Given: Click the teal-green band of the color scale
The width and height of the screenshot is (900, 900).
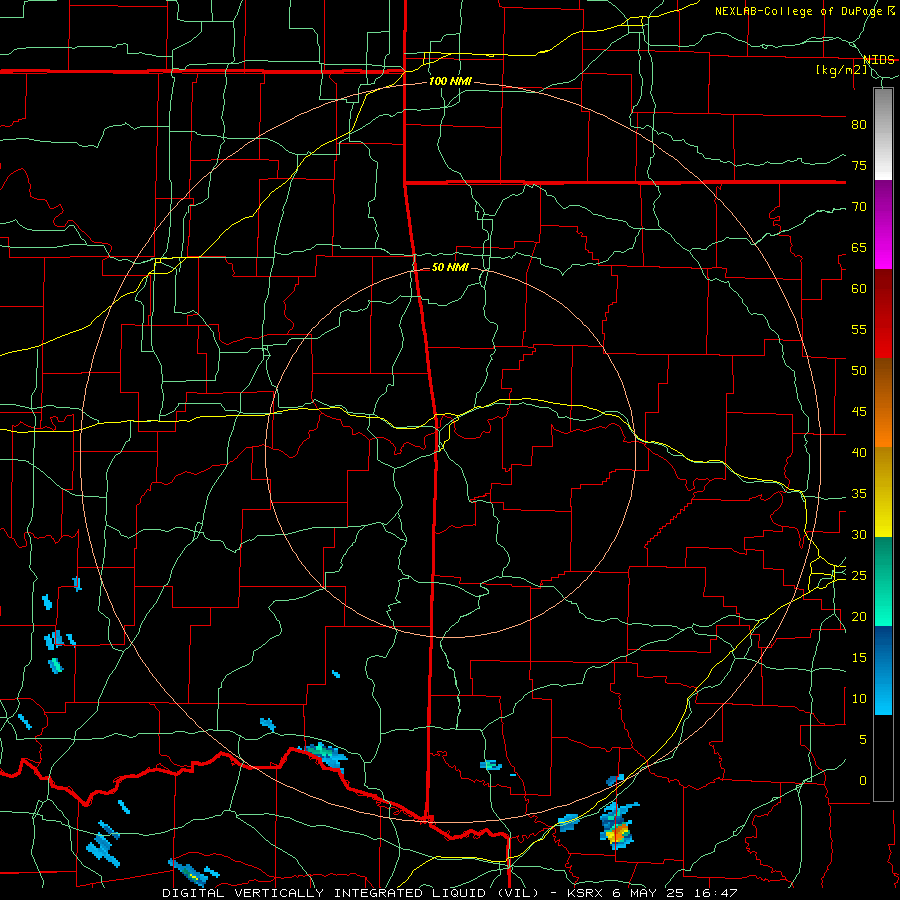Looking at the screenshot, I should 883,581.
